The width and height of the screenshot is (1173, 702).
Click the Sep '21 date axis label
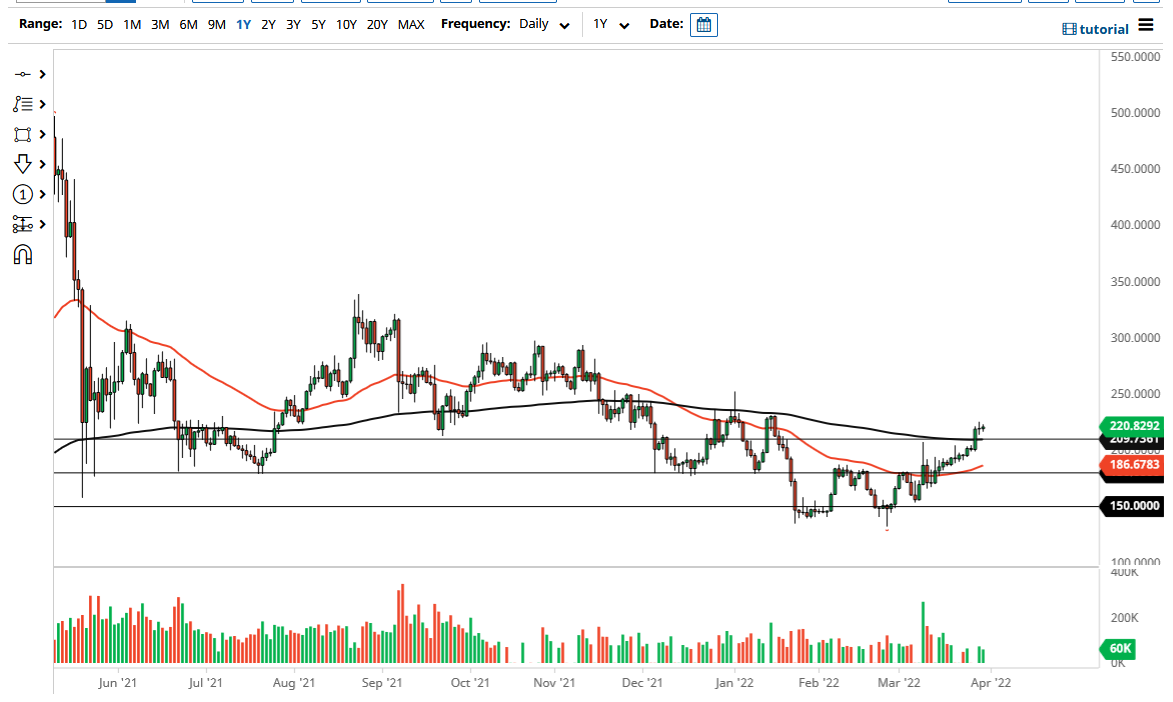pos(382,683)
